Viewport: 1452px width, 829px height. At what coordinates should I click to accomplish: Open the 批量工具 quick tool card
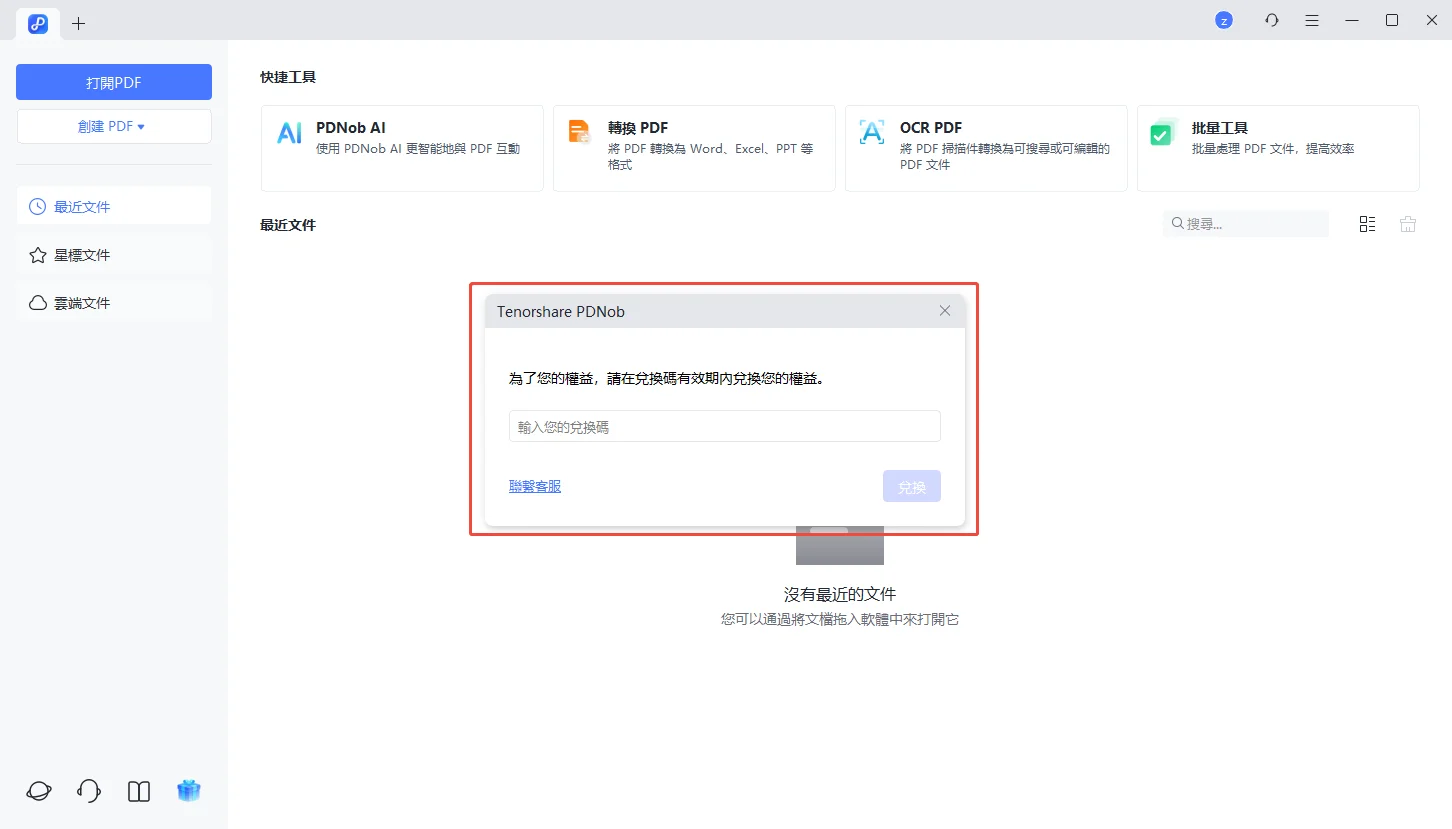click(1278, 148)
